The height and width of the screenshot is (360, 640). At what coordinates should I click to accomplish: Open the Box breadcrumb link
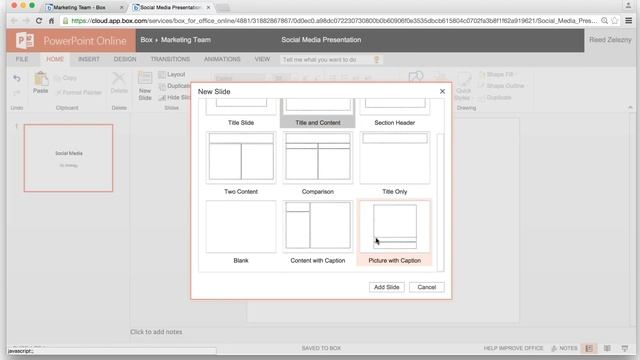click(x=146, y=40)
